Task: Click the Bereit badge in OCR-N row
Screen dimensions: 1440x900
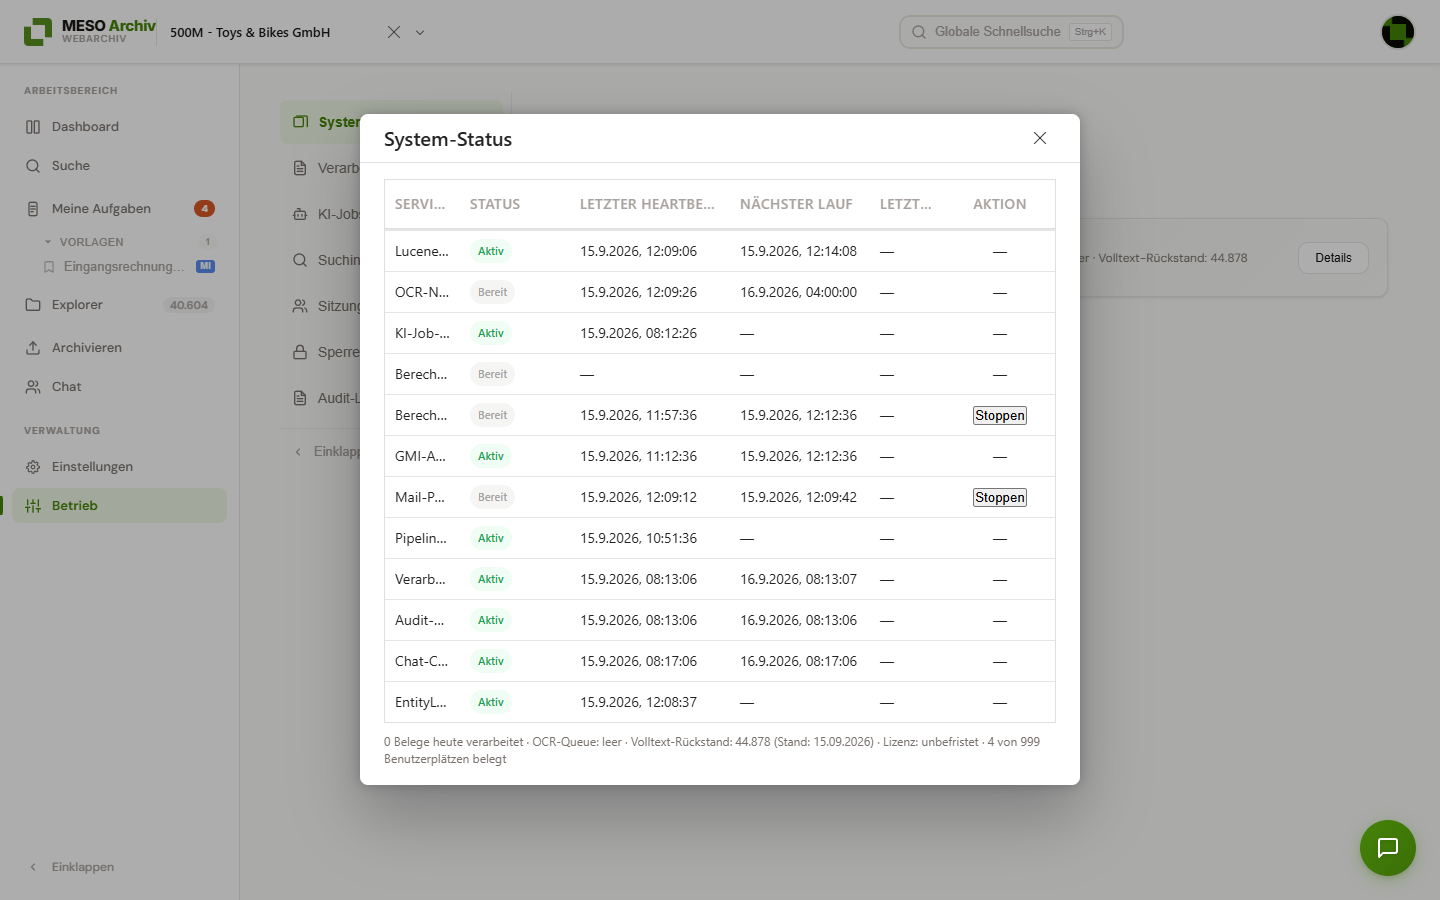Action: (492, 292)
